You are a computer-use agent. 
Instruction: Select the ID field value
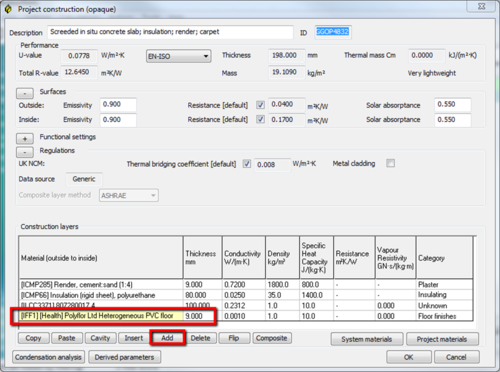332,32
